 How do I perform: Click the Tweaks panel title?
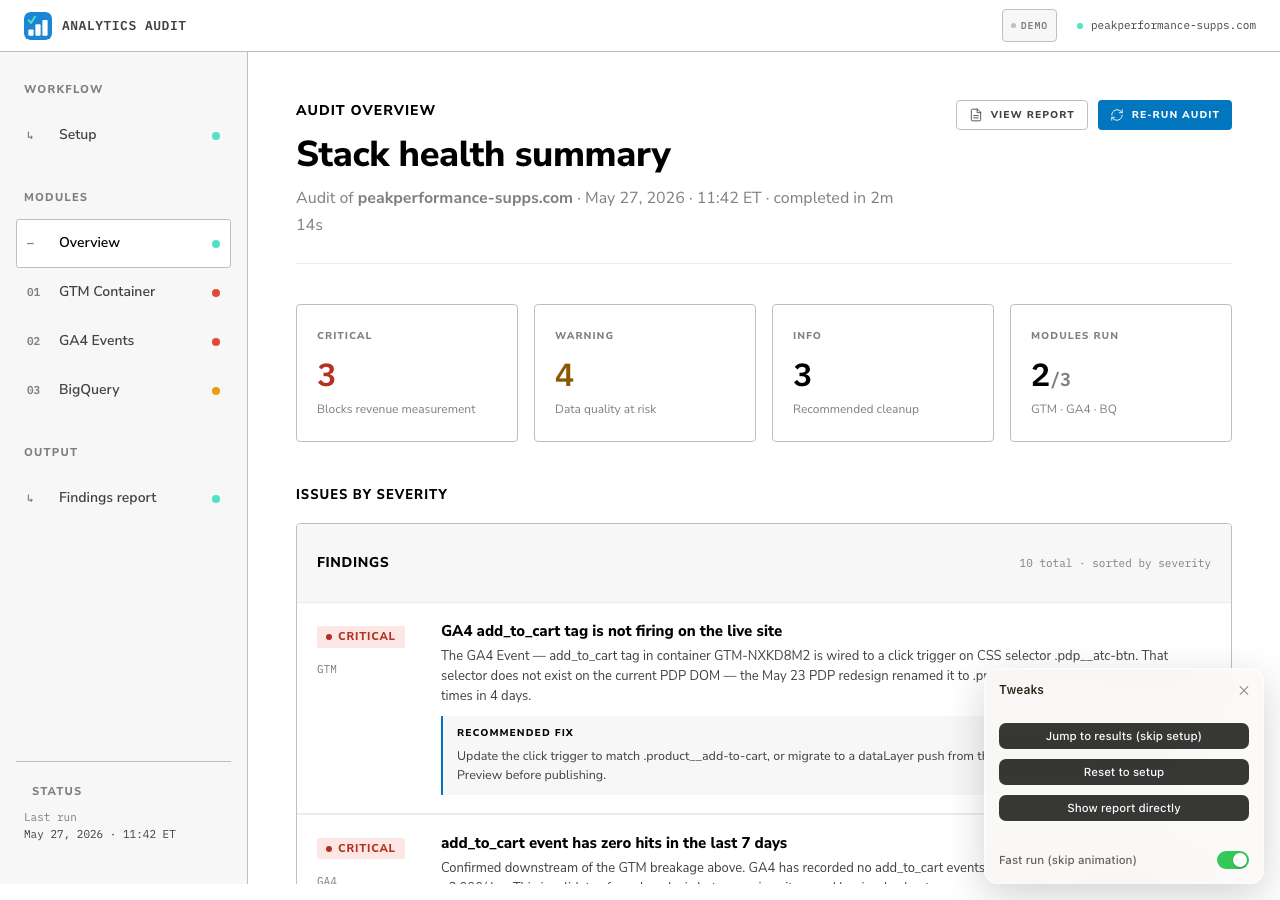pyautogui.click(x=1021, y=690)
